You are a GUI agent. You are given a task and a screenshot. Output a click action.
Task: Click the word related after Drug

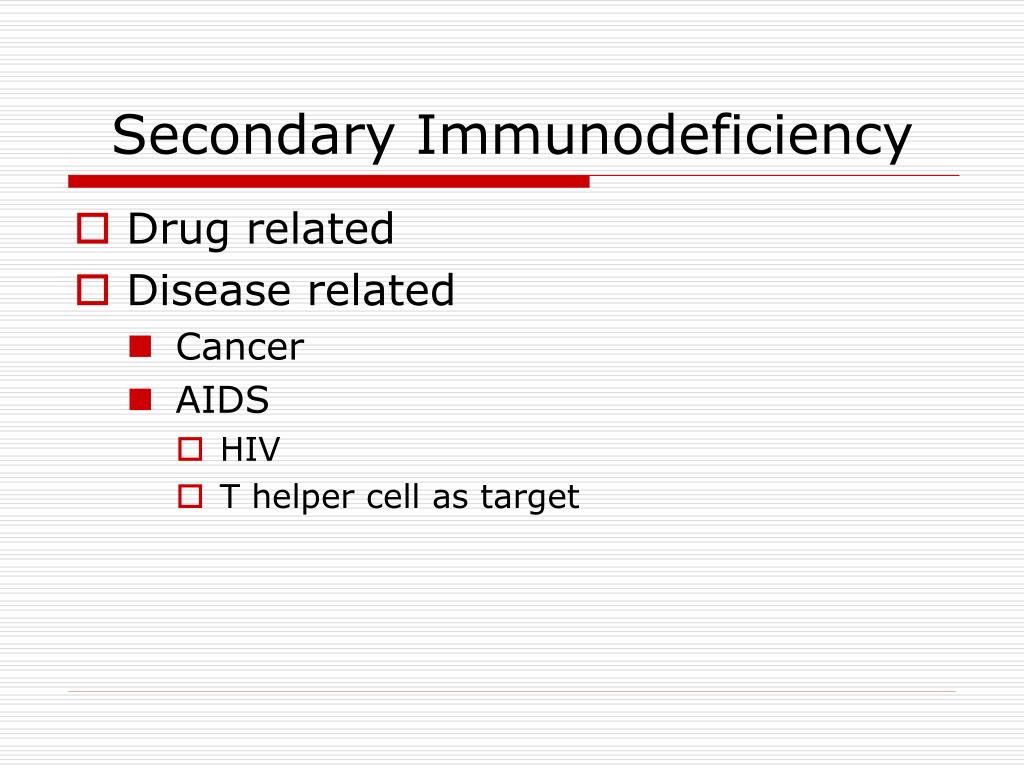321,229
